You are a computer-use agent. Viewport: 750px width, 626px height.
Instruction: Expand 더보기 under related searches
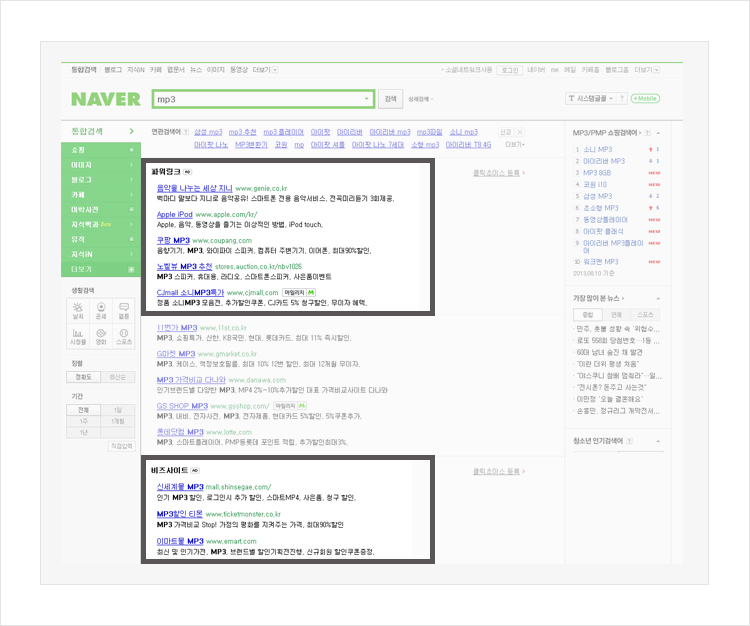point(515,144)
